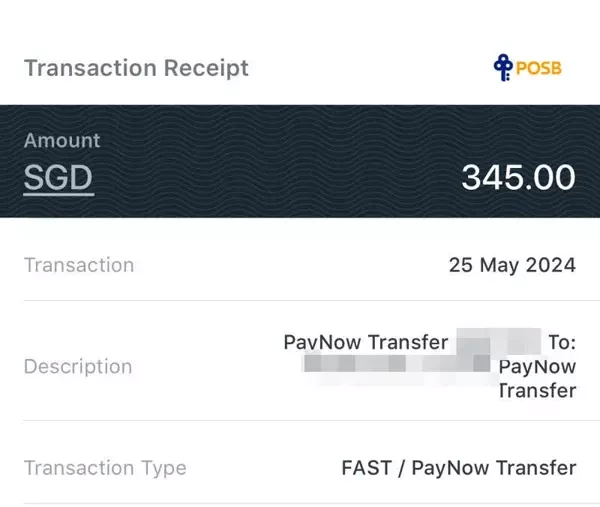
Task: Select the Transaction Receipt heading
Action: pyautogui.click(x=136, y=68)
